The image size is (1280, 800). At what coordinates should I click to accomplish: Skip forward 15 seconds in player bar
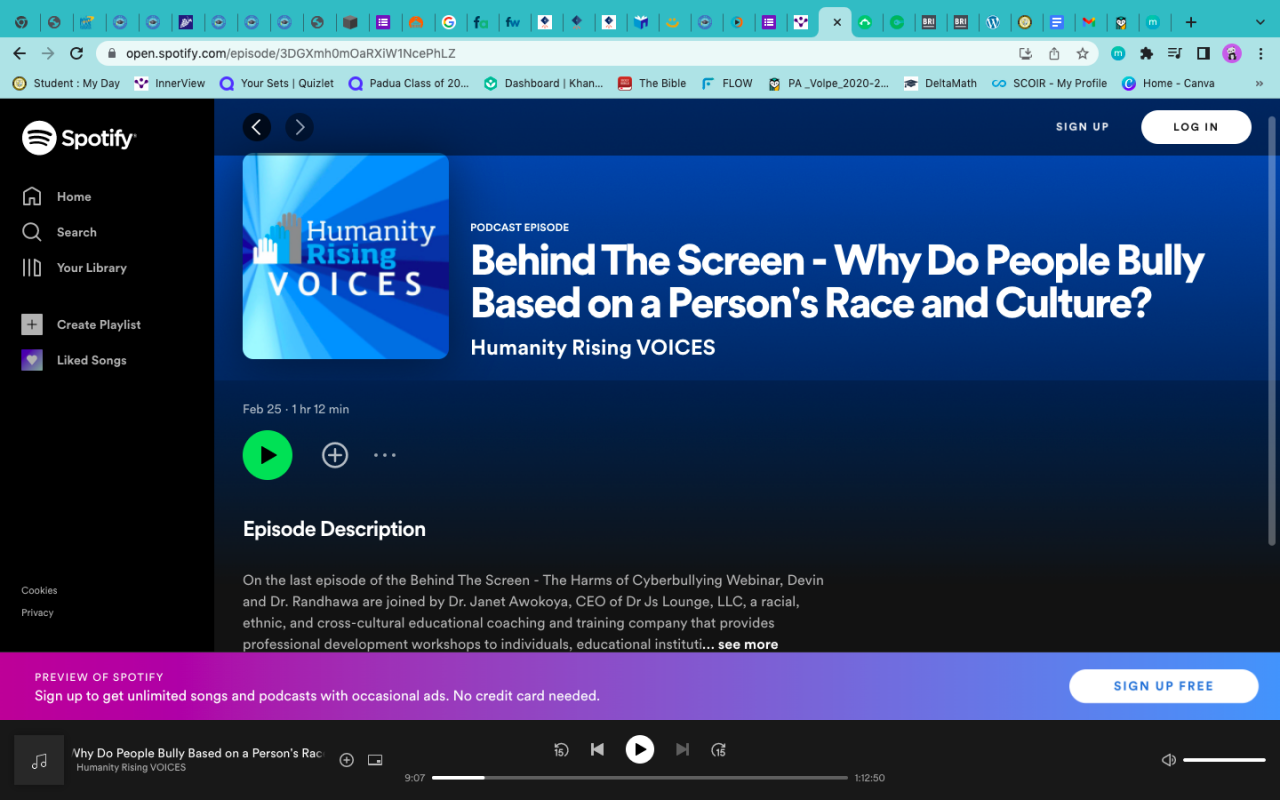pyautogui.click(x=718, y=749)
